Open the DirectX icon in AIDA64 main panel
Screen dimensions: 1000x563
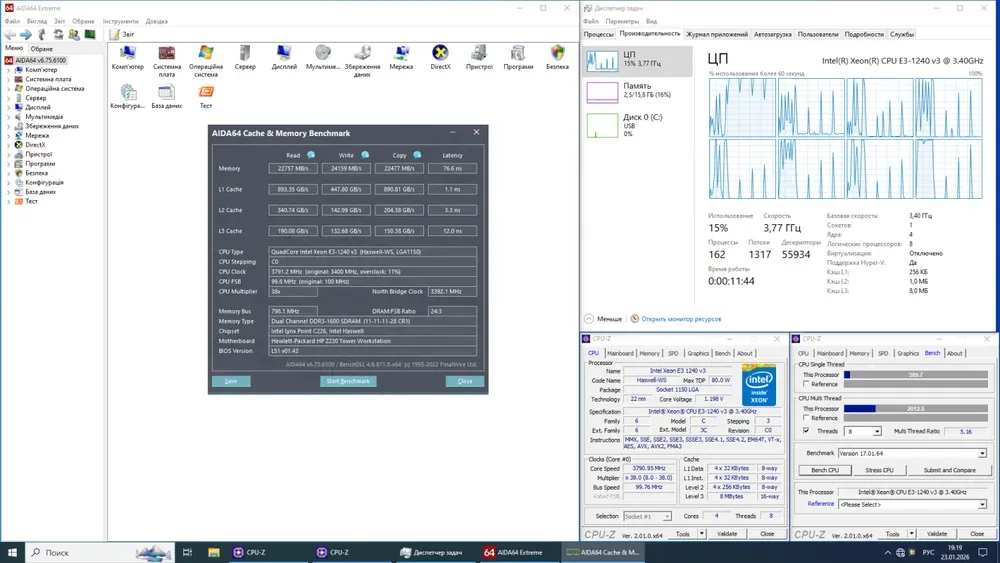pyautogui.click(x=440, y=54)
